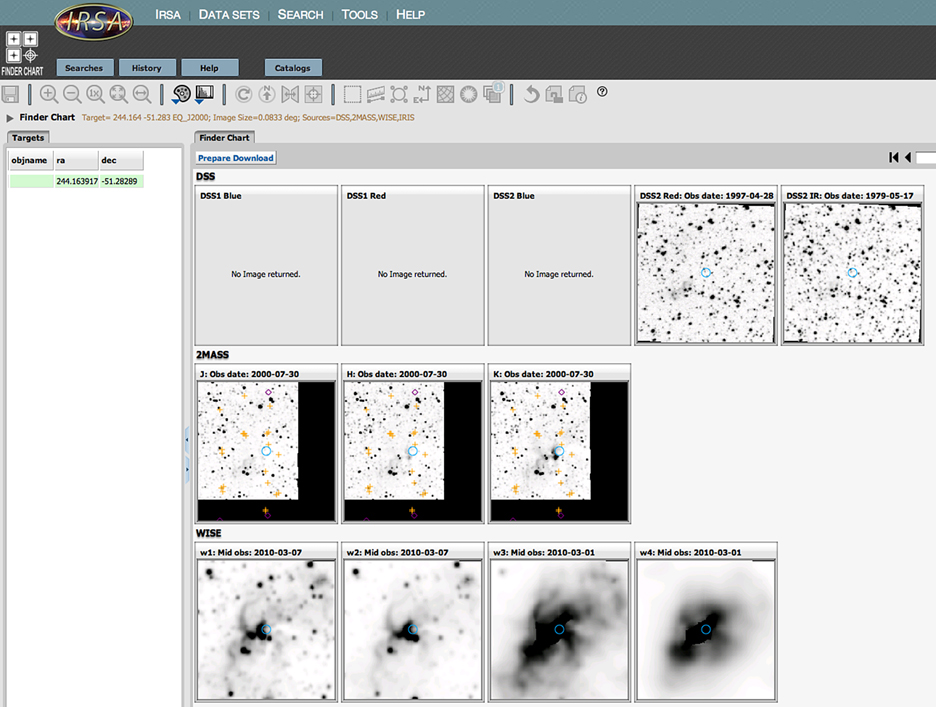Click the Save image disk icon
The image size is (936, 707).
[11, 95]
